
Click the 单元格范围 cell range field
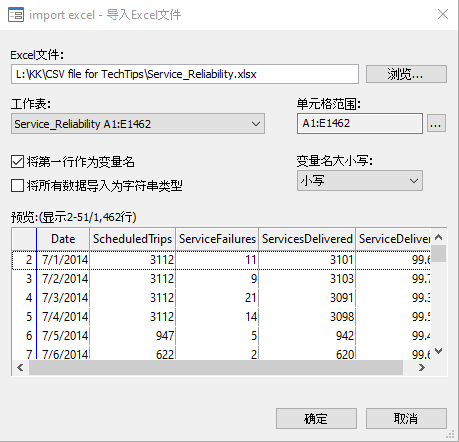360,123
